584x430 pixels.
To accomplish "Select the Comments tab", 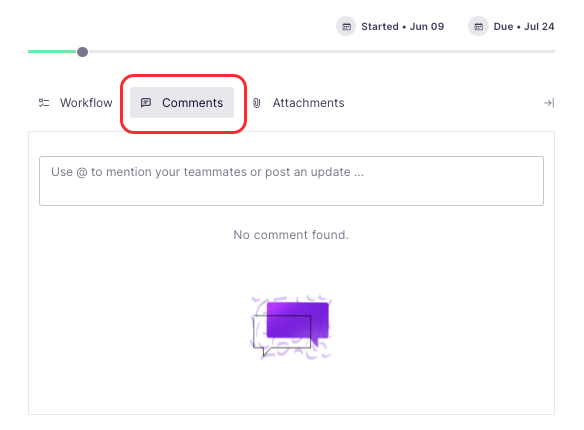I will coord(182,103).
